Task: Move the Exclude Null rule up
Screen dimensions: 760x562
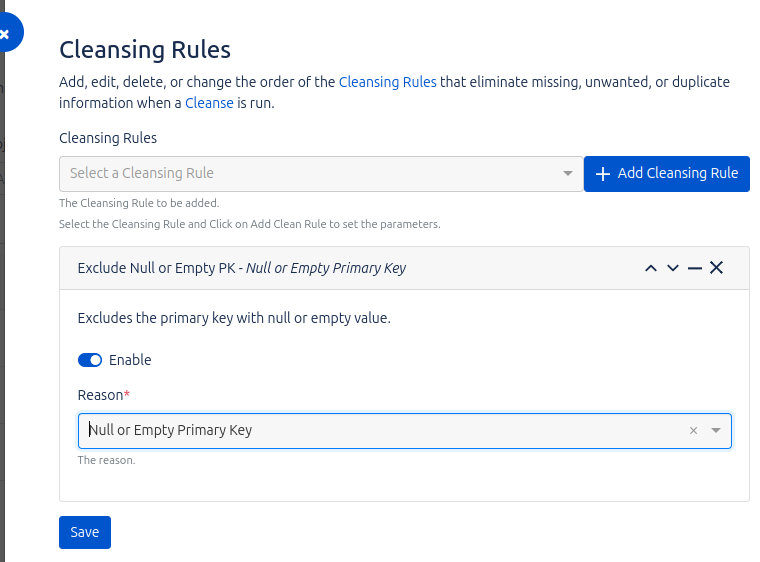Action: [x=651, y=268]
